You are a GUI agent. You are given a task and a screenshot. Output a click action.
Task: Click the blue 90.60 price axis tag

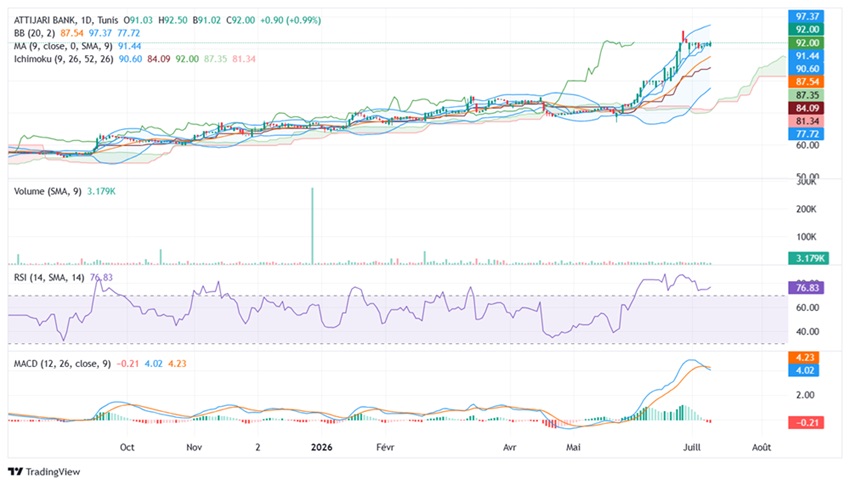point(806,69)
